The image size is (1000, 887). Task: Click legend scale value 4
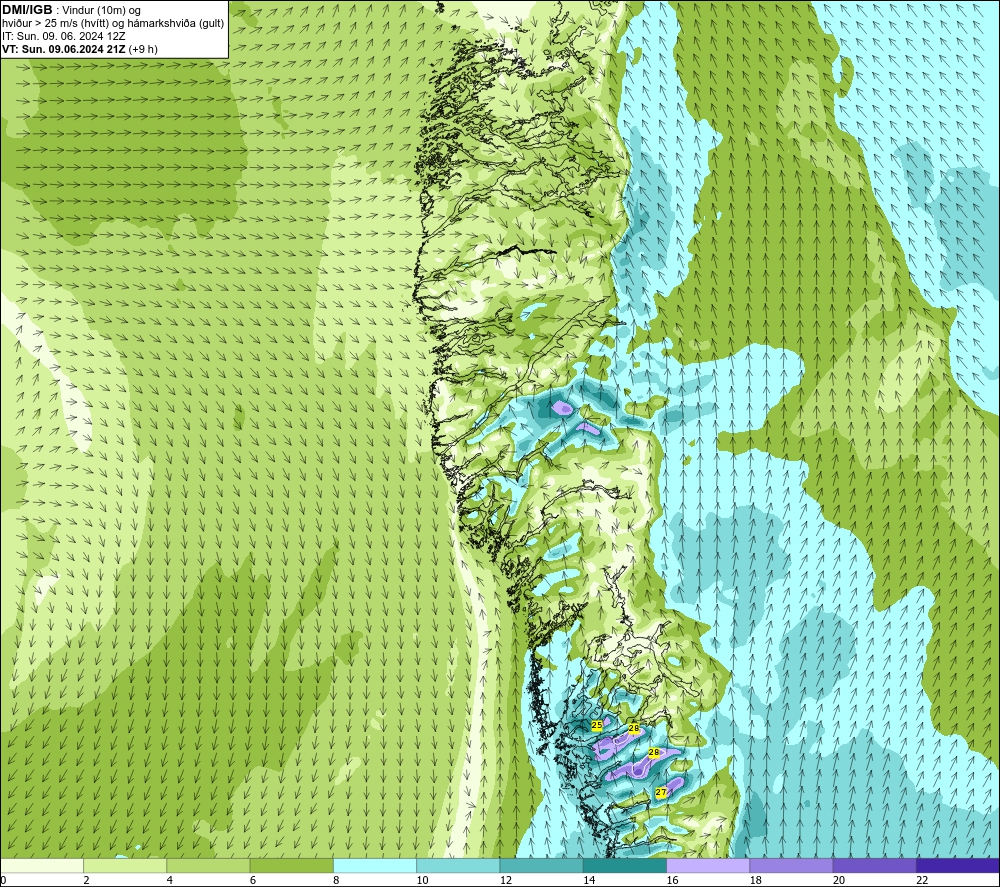tap(170, 881)
